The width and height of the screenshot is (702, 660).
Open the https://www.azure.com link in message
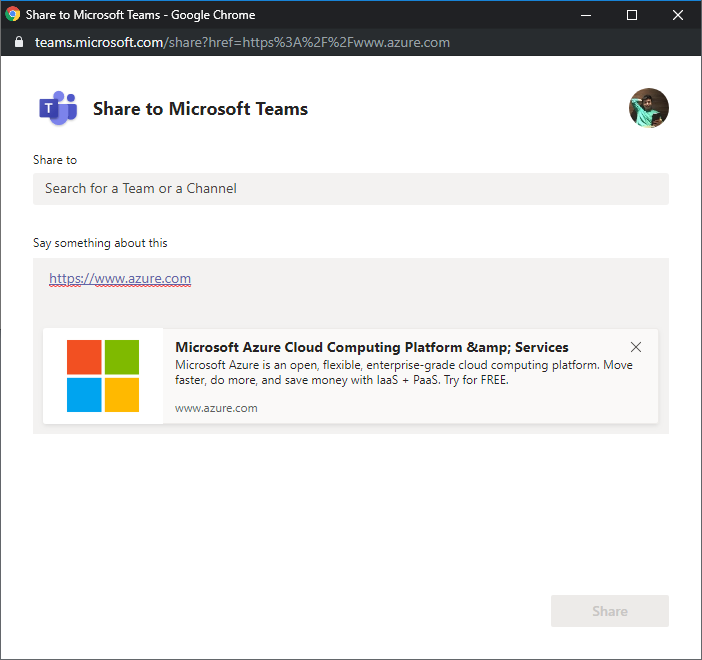(x=120, y=279)
